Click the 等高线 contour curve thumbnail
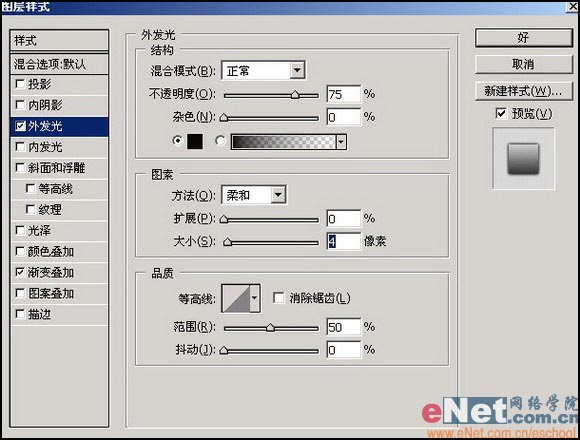 (236, 298)
